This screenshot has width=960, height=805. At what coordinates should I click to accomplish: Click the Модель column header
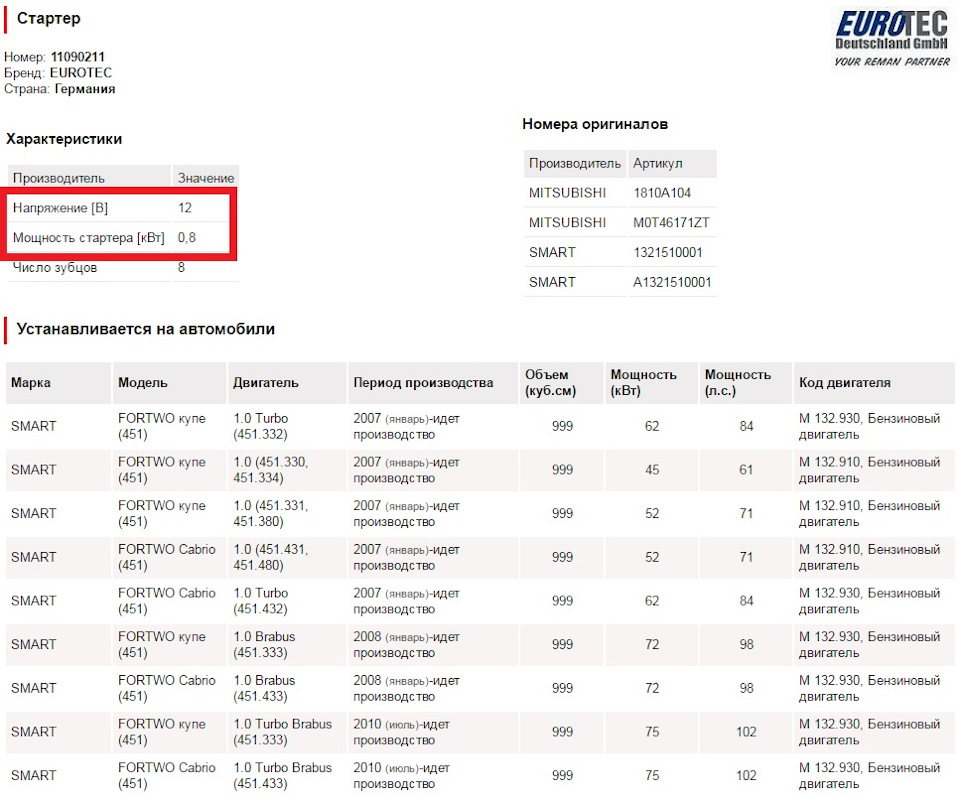[x=142, y=383]
